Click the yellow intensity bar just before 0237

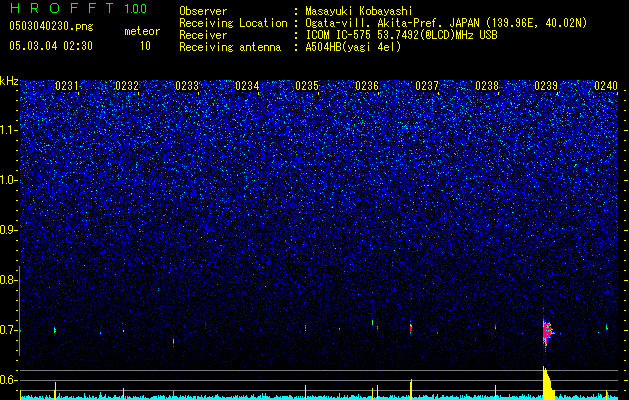coord(411,389)
